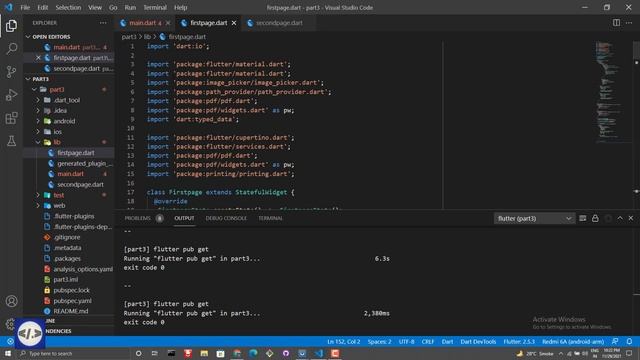Open the Terminal menu
640x360 pixels.
click(155, 7)
